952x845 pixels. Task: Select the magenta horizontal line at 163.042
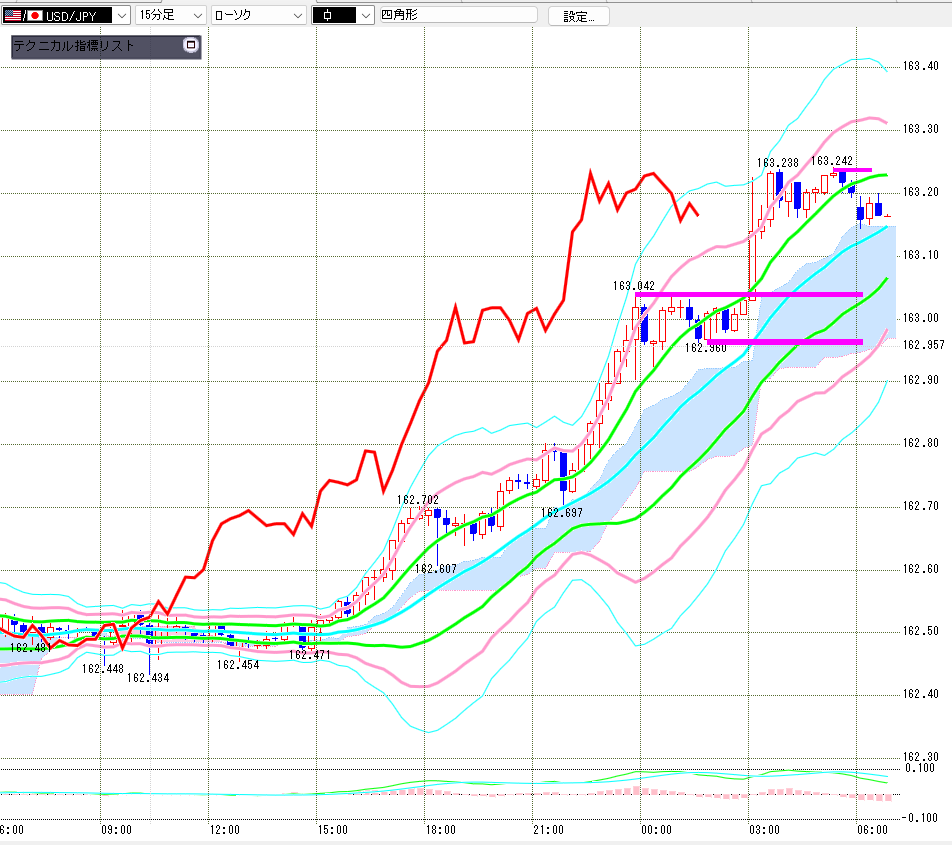[749, 295]
